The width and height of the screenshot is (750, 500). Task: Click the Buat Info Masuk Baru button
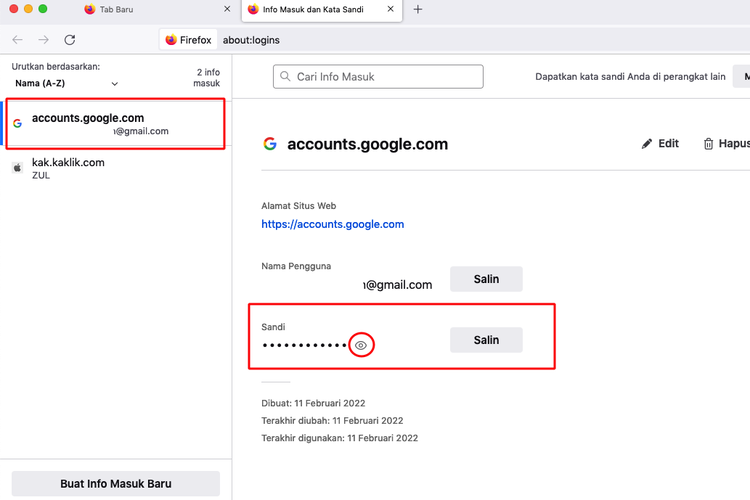115,484
